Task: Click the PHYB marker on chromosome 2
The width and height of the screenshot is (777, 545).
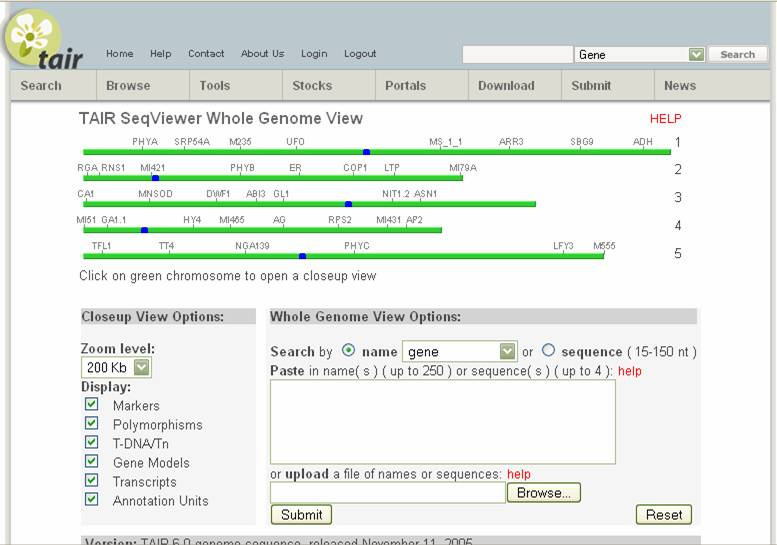Action: tap(242, 168)
